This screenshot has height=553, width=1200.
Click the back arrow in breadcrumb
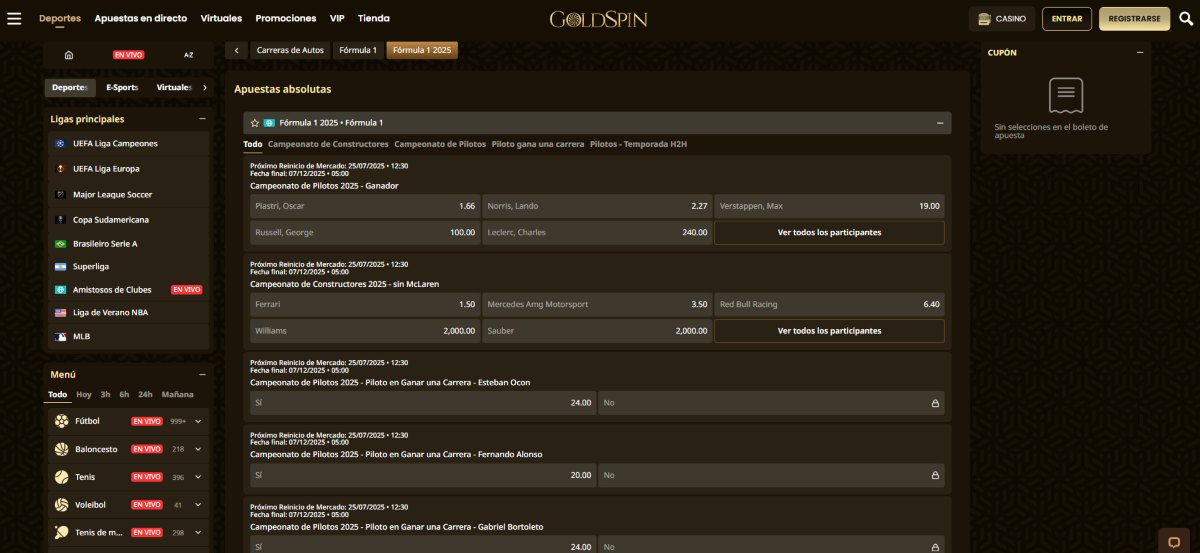point(236,50)
